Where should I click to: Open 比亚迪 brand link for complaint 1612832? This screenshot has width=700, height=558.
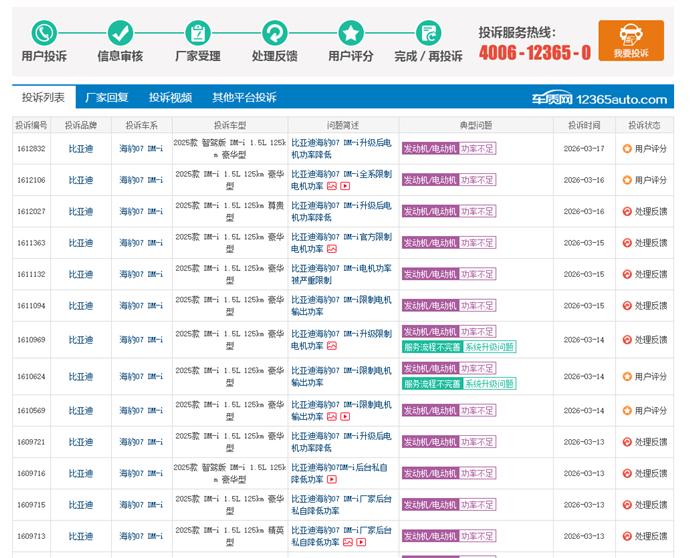(x=81, y=149)
